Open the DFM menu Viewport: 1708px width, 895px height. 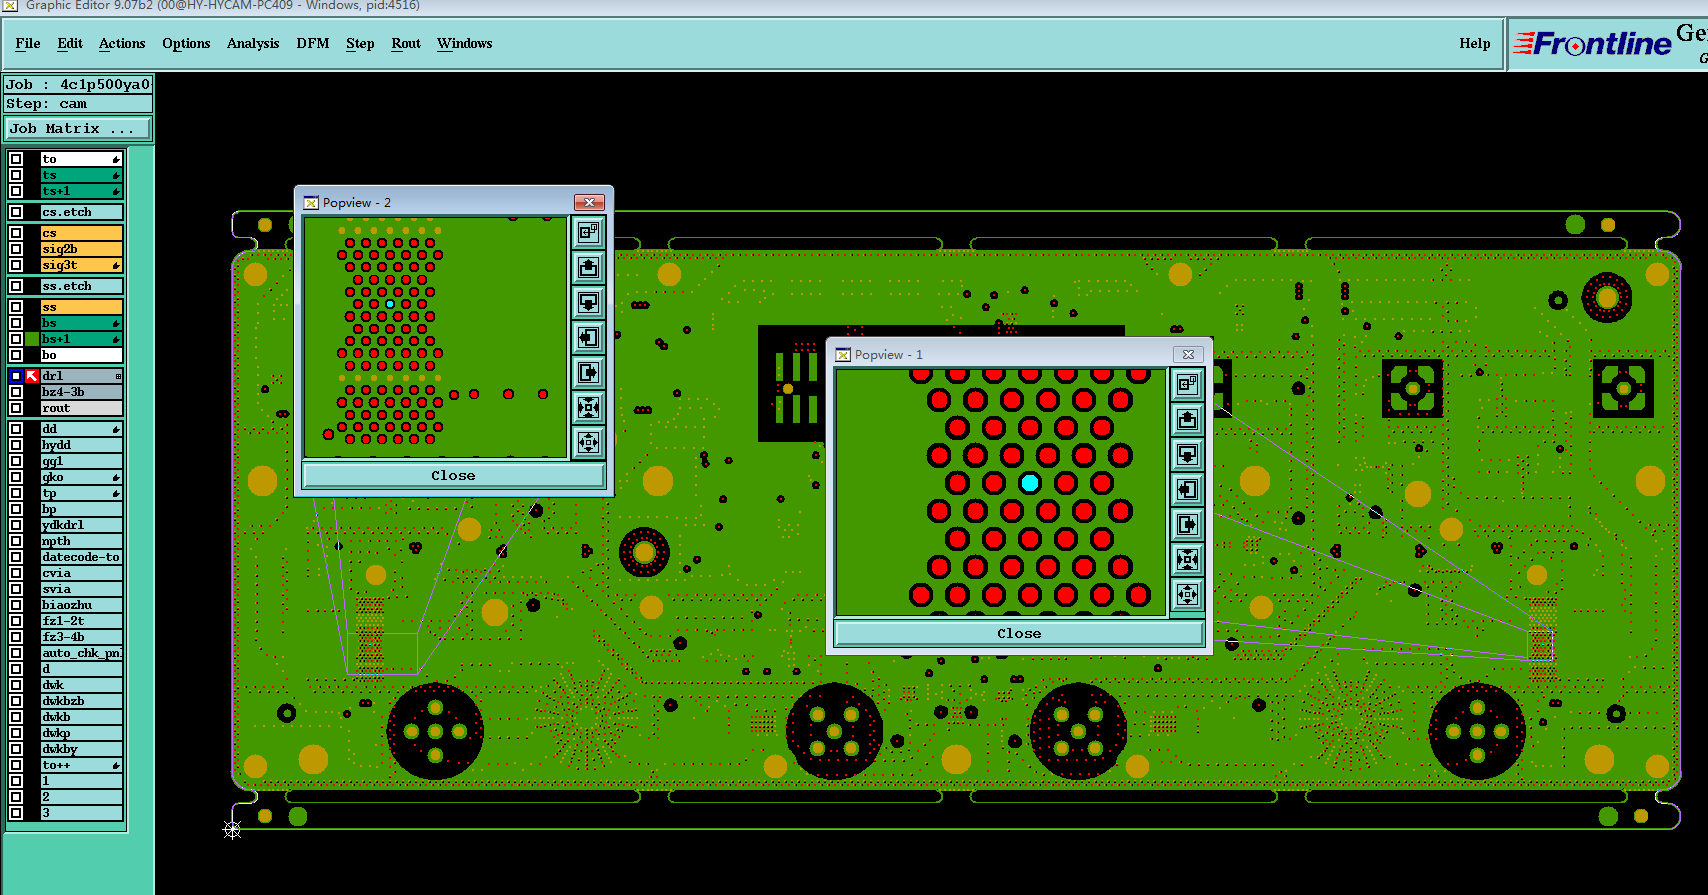click(x=313, y=43)
